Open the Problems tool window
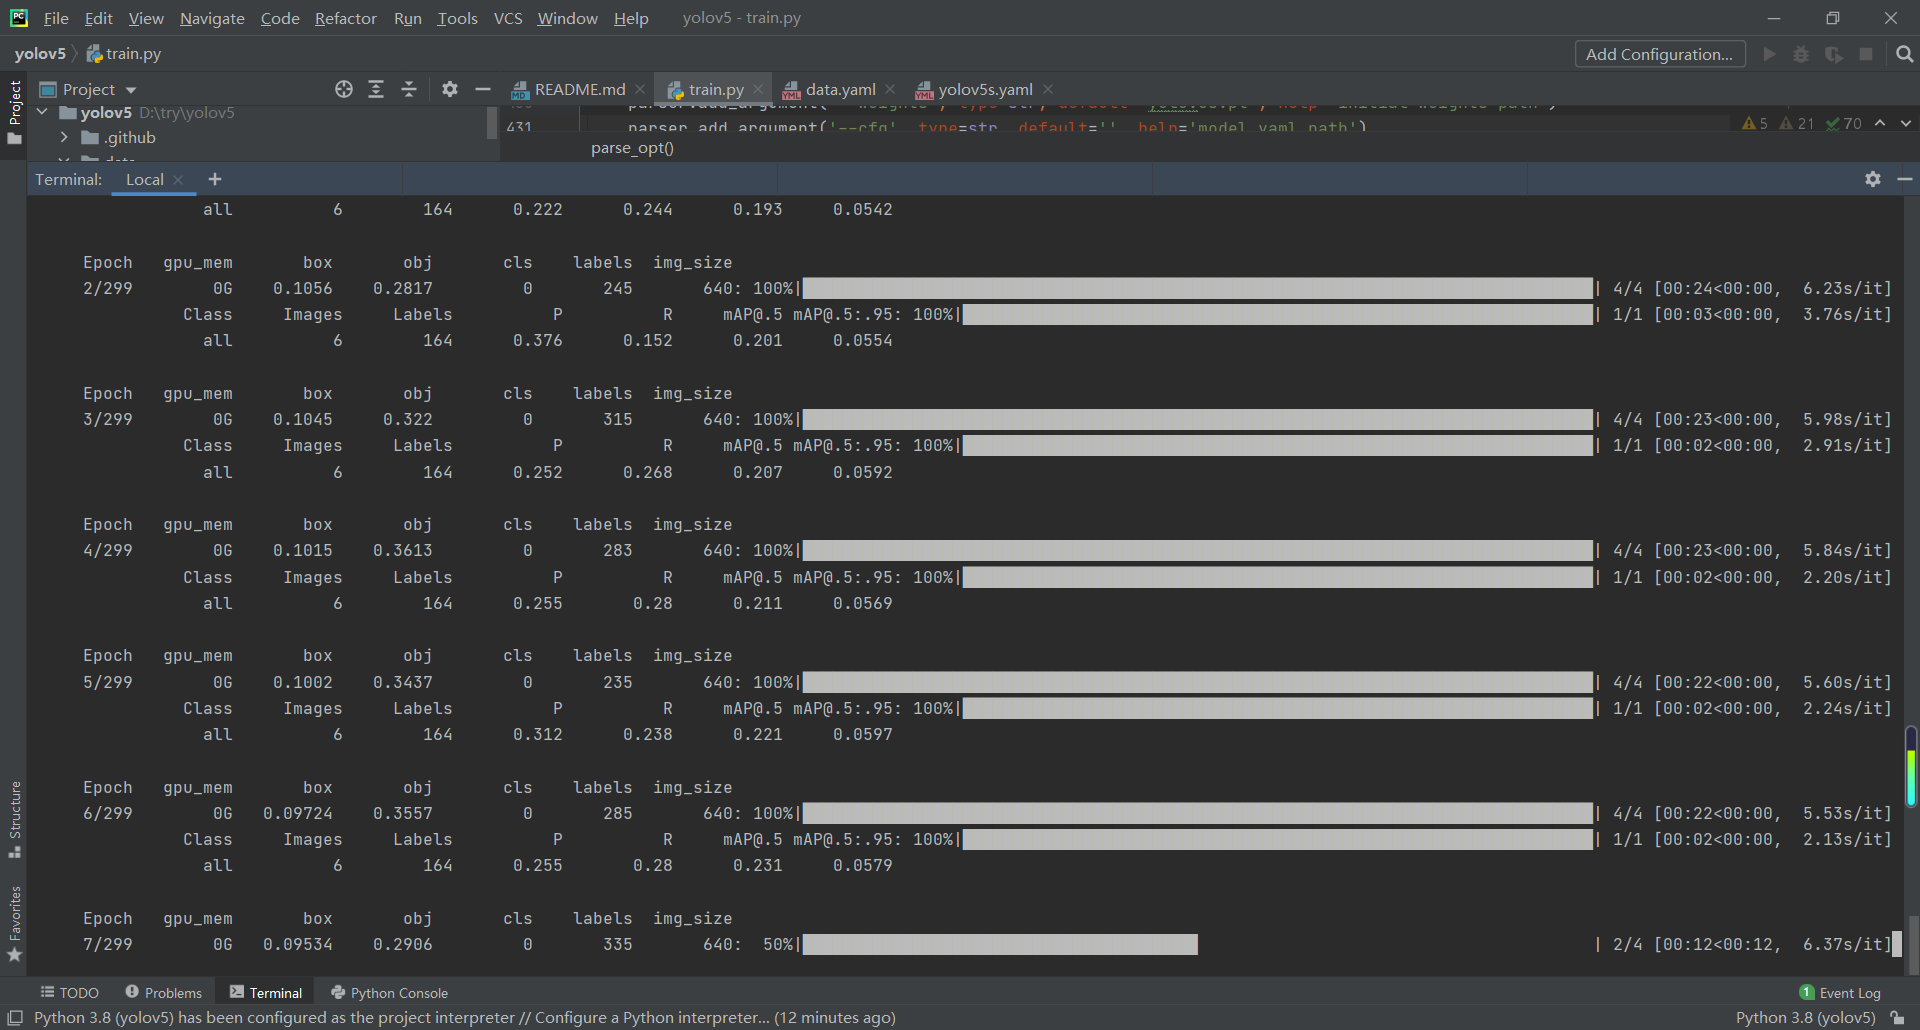The width and height of the screenshot is (1920, 1030). pyautogui.click(x=163, y=992)
